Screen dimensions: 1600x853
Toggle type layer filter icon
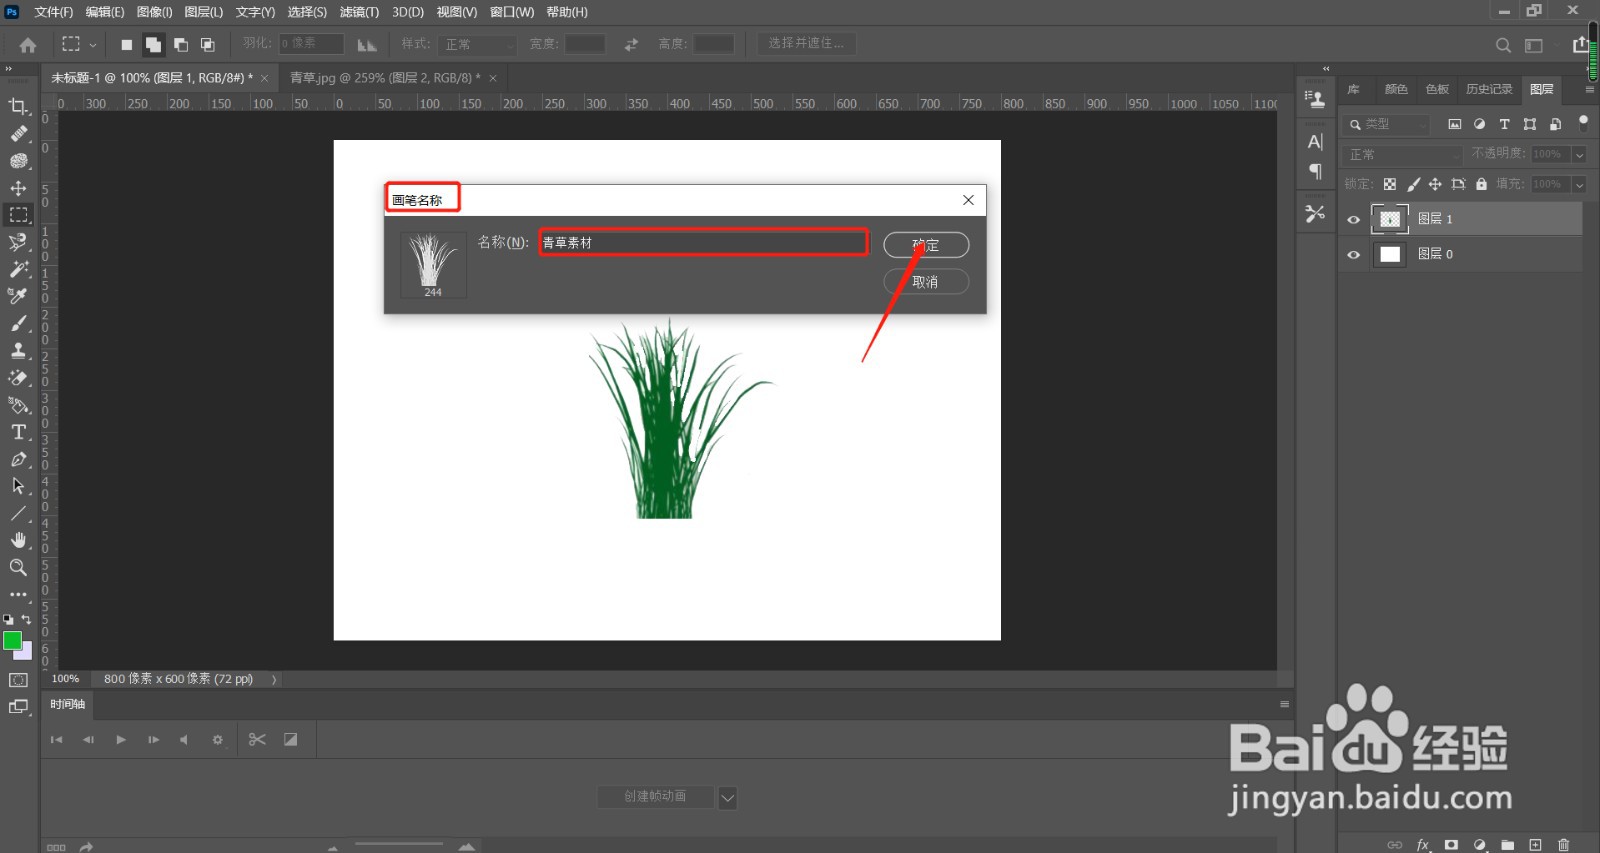[1504, 124]
